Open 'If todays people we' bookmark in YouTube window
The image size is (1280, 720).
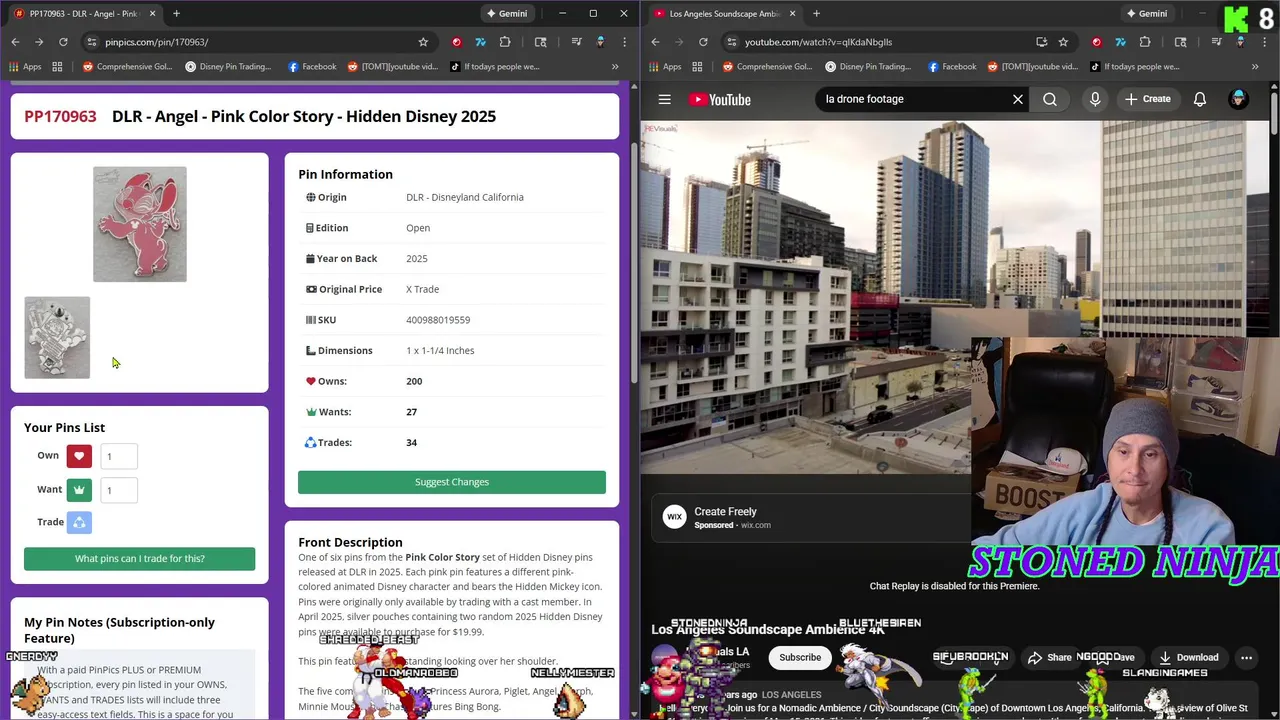1134,67
